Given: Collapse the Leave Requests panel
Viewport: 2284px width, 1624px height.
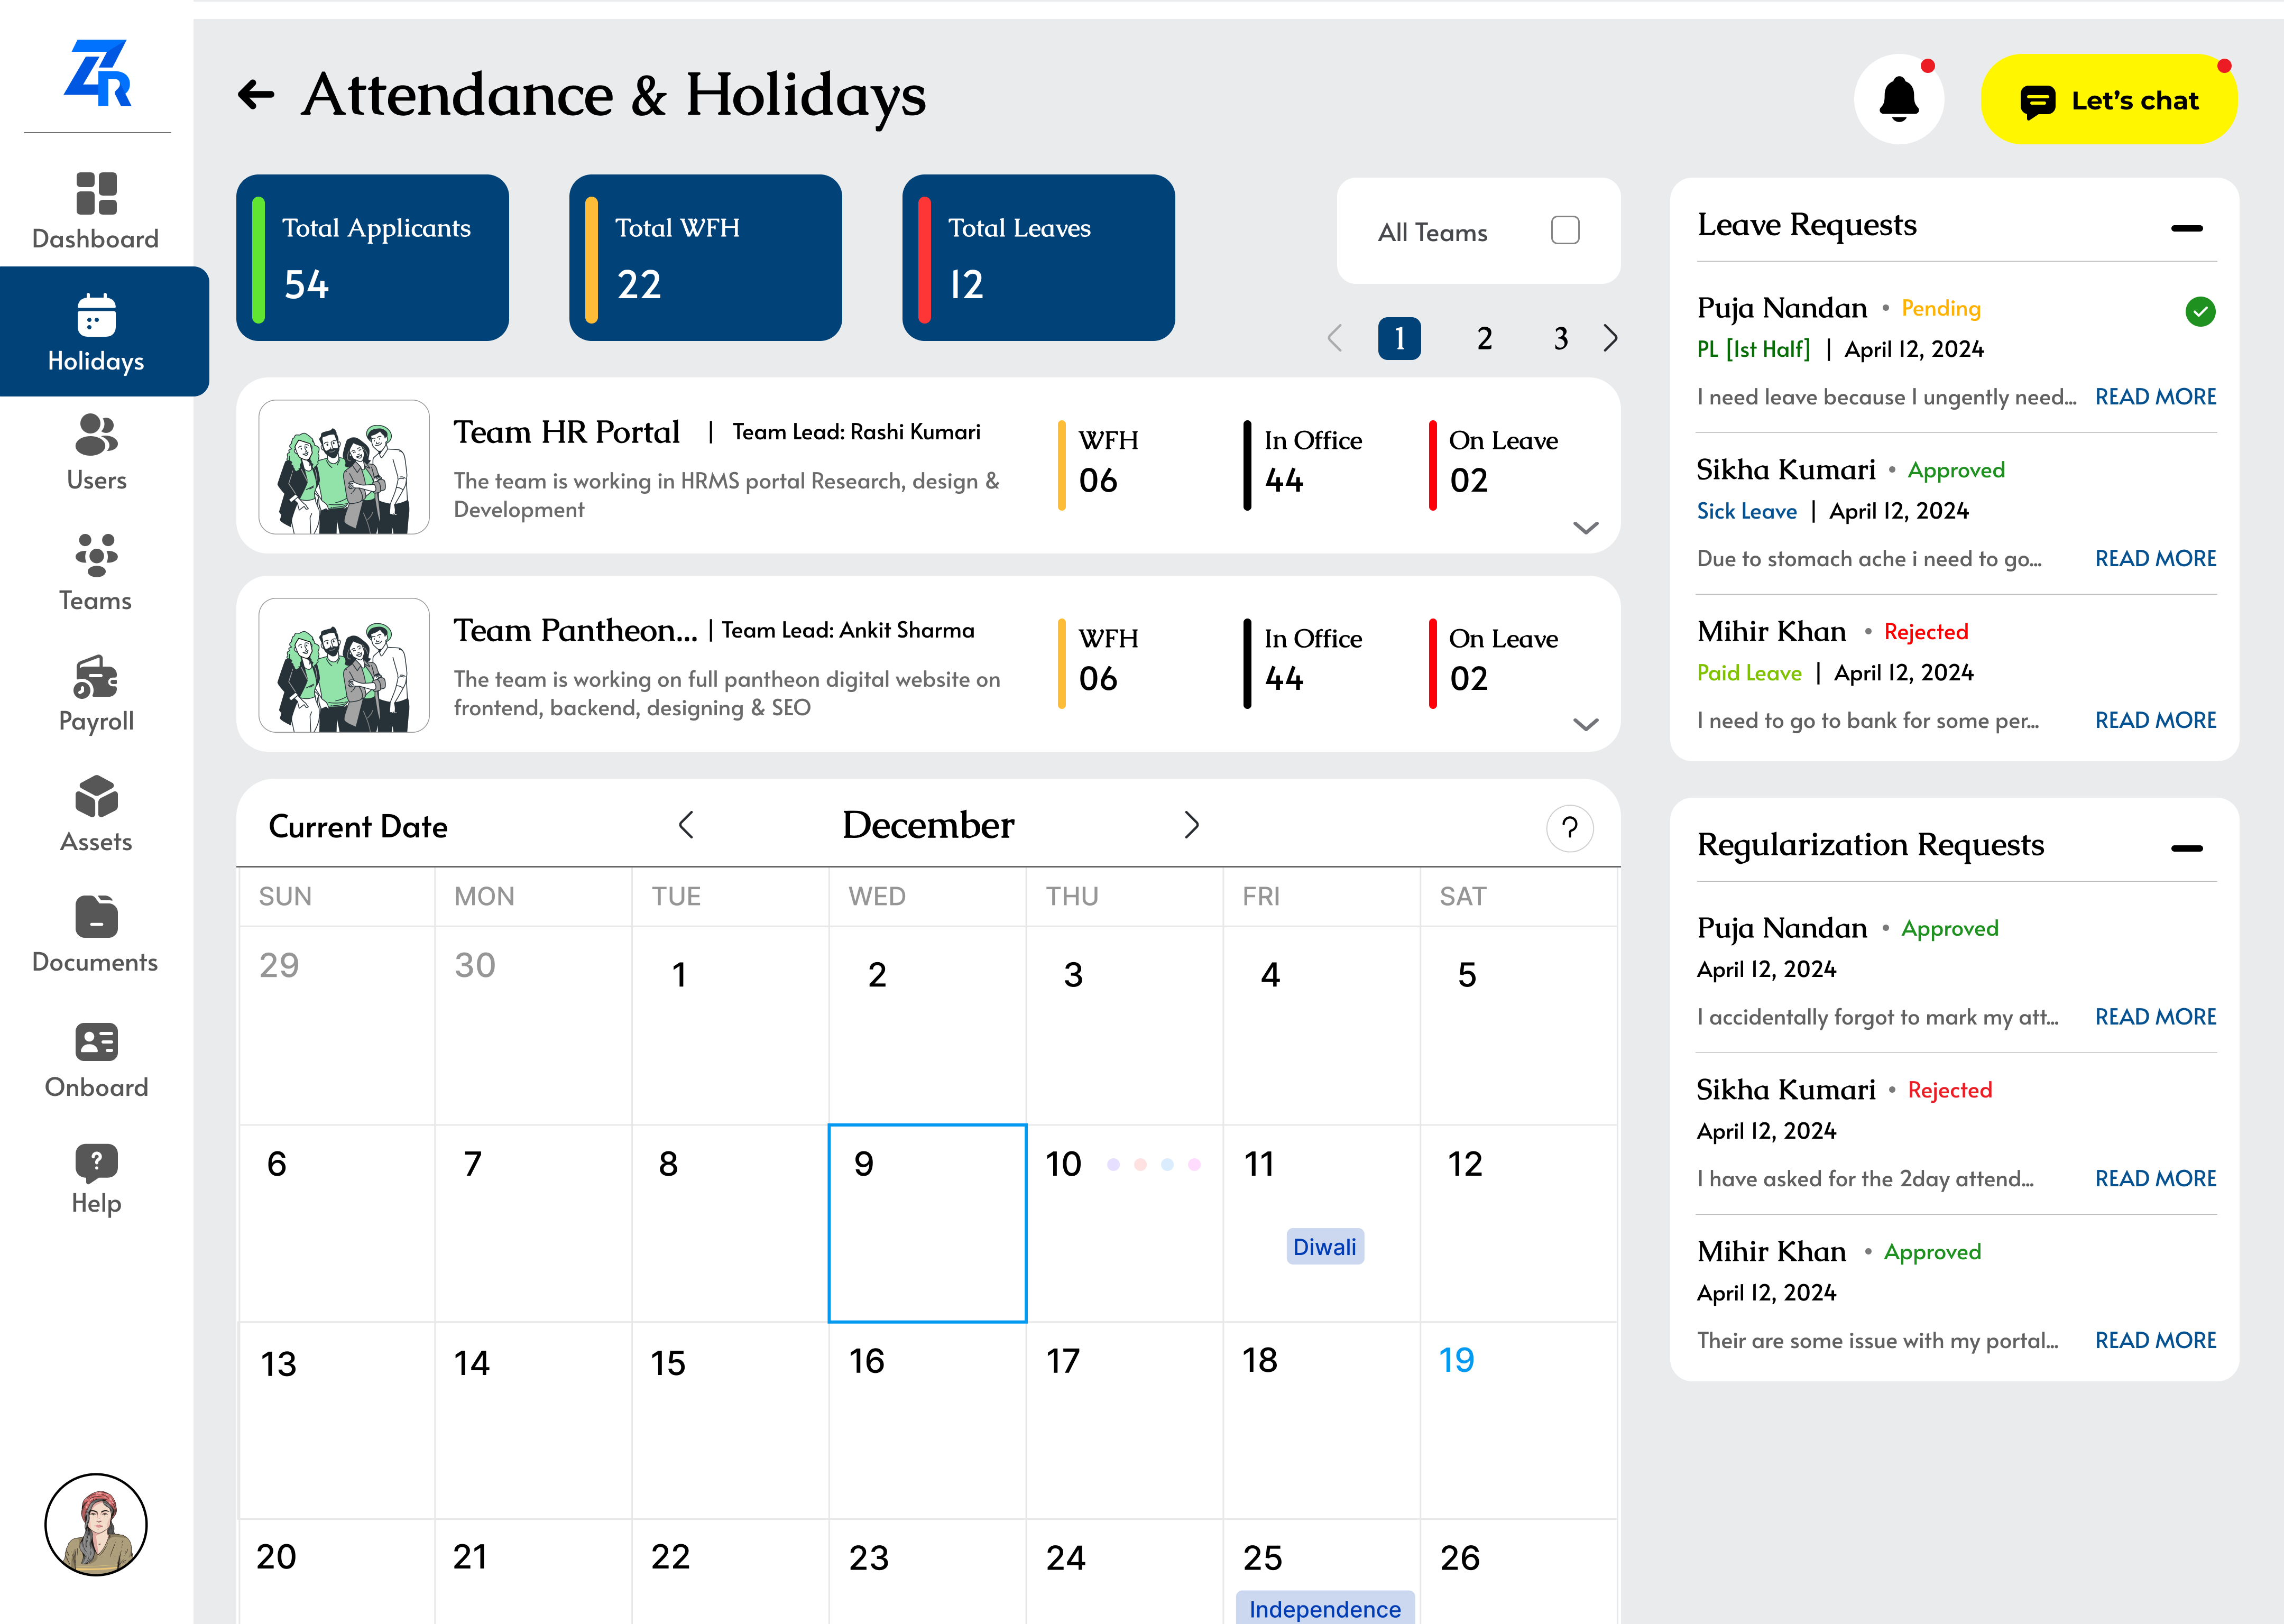Looking at the screenshot, I should coord(2186,228).
